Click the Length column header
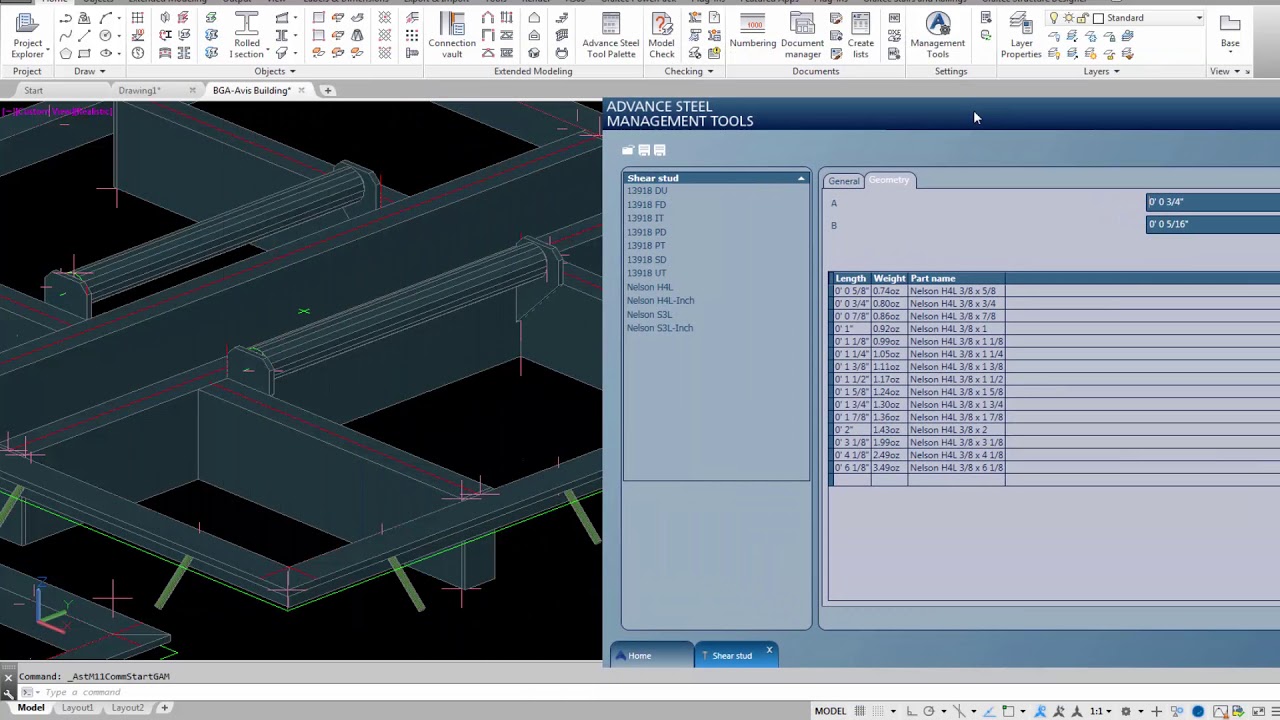This screenshot has height=720, width=1280. click(850, 278)
